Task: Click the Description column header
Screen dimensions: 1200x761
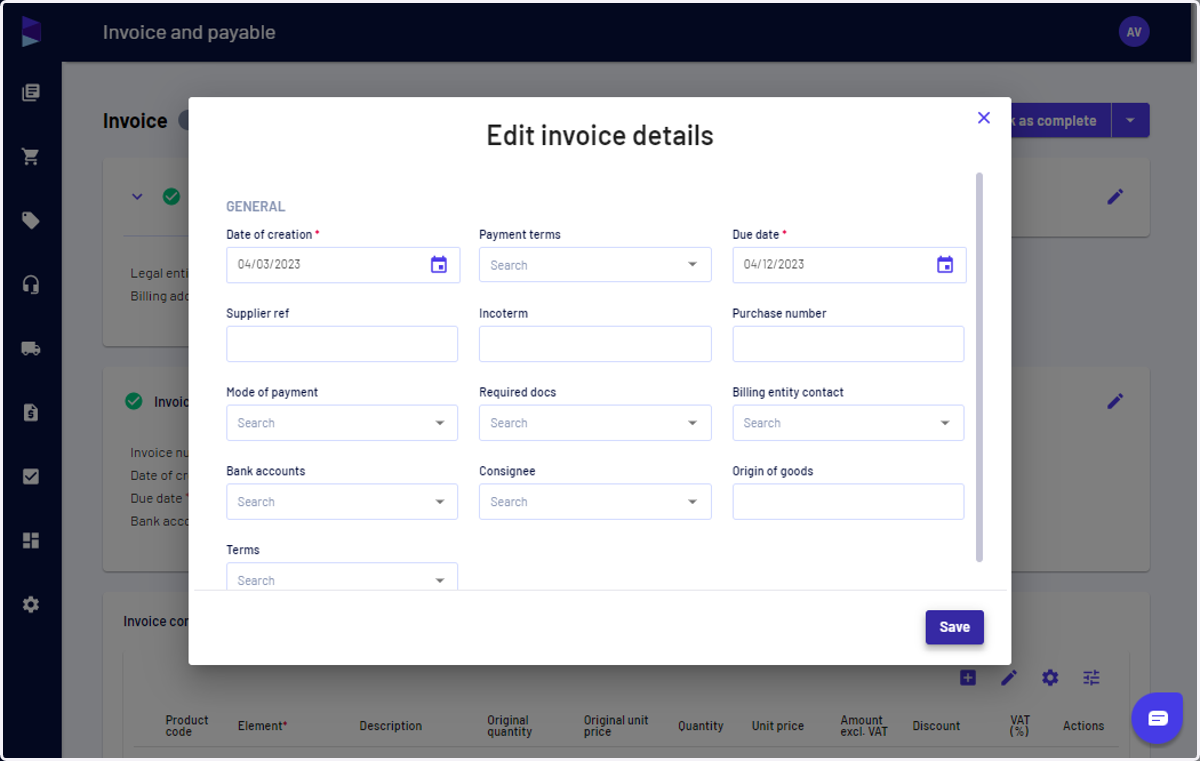Action: (390, 726)
